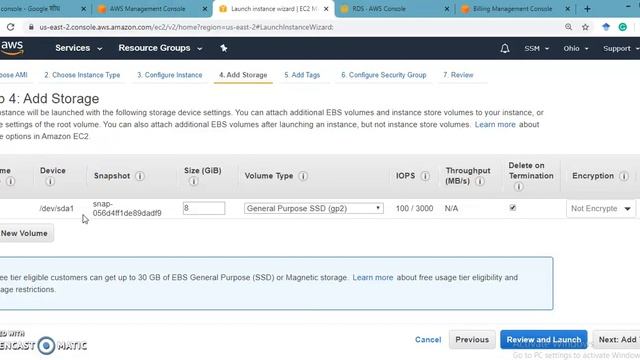Reload the page with refresh icon
640x360 pixels.
tap(11, 27)
